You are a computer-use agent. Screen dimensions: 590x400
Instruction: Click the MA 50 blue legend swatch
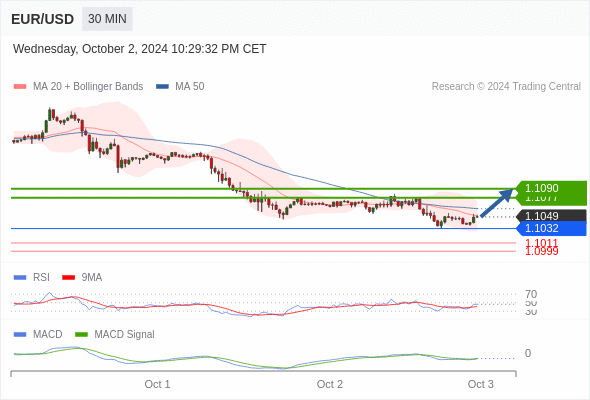(162, 87)
